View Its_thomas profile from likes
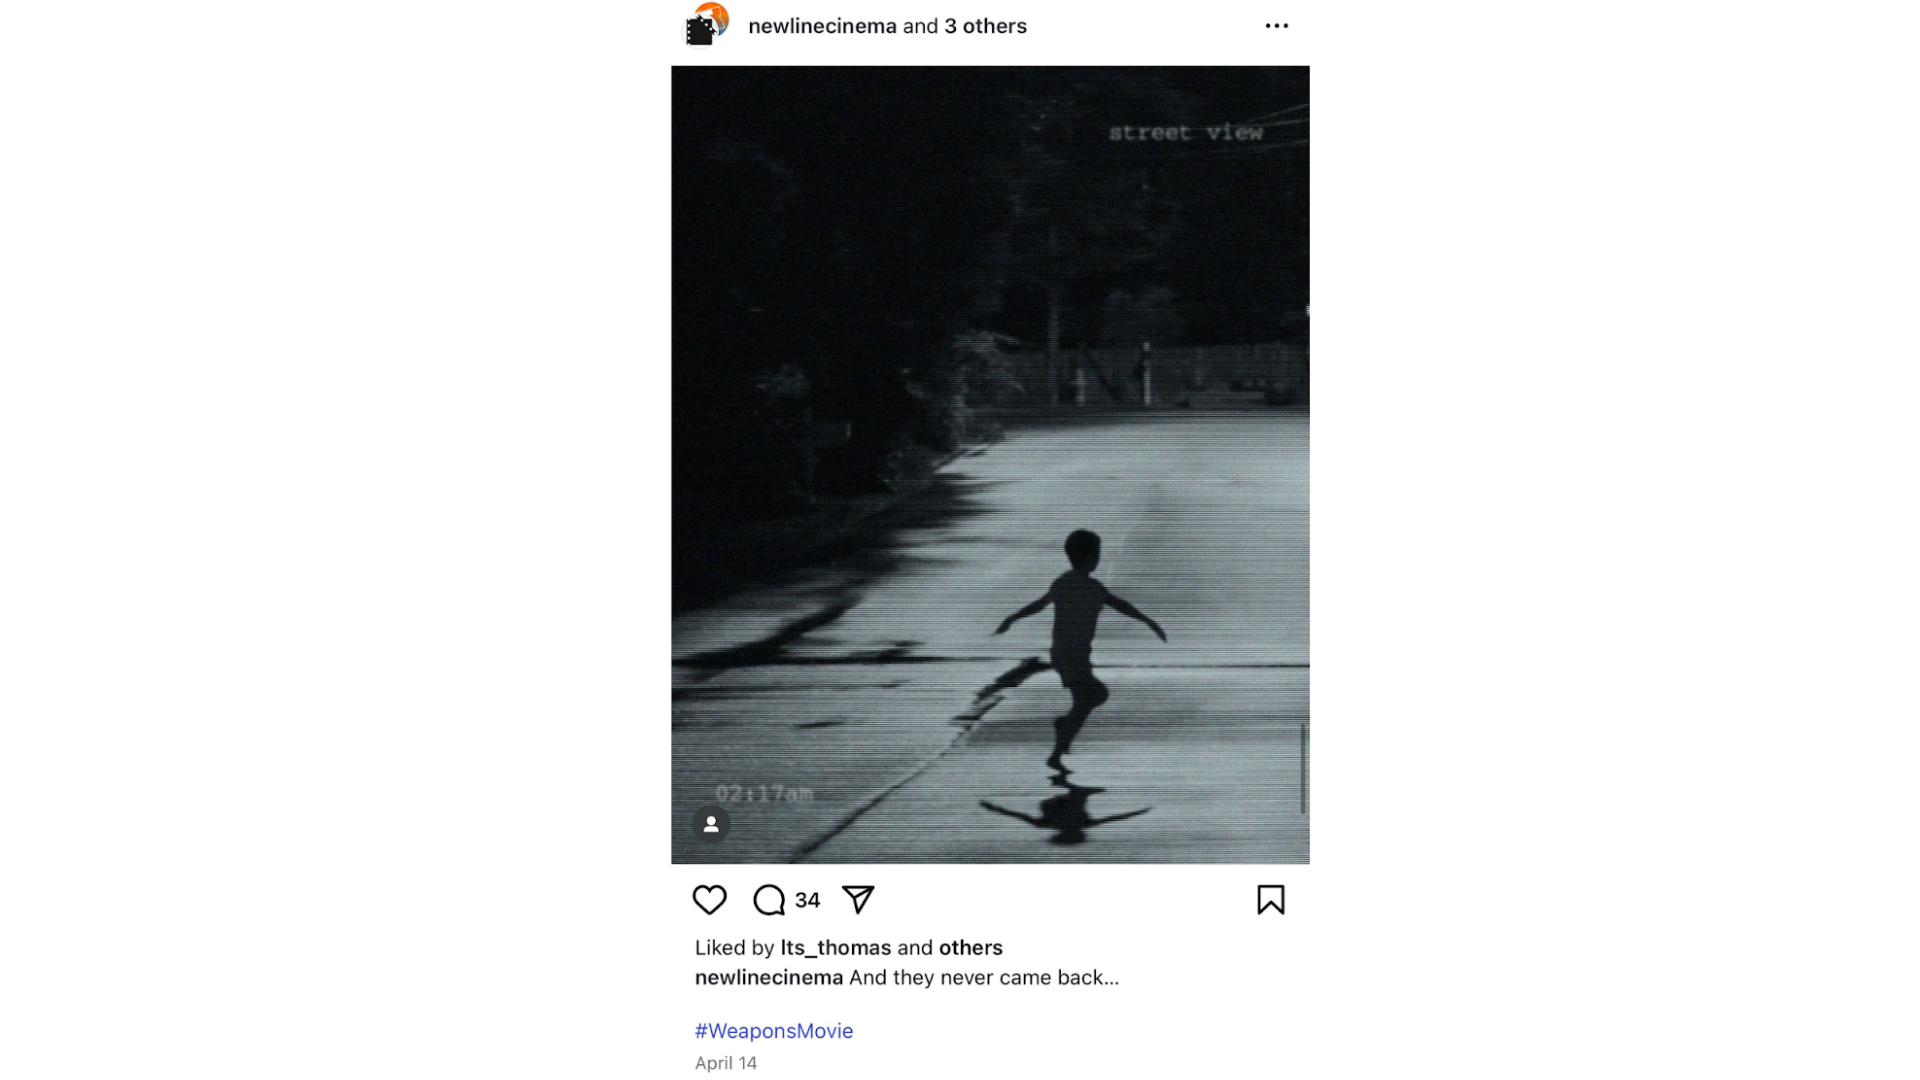 (x=835, y=947)
